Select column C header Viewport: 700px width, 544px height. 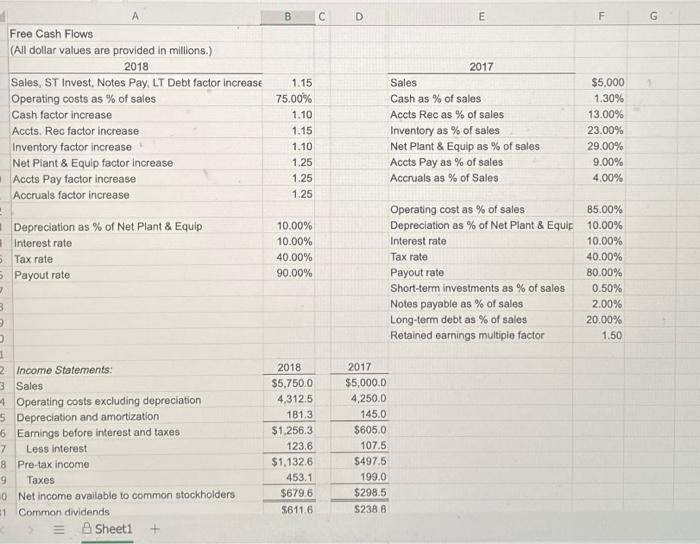pyautogui.click(x=322, y=17)
